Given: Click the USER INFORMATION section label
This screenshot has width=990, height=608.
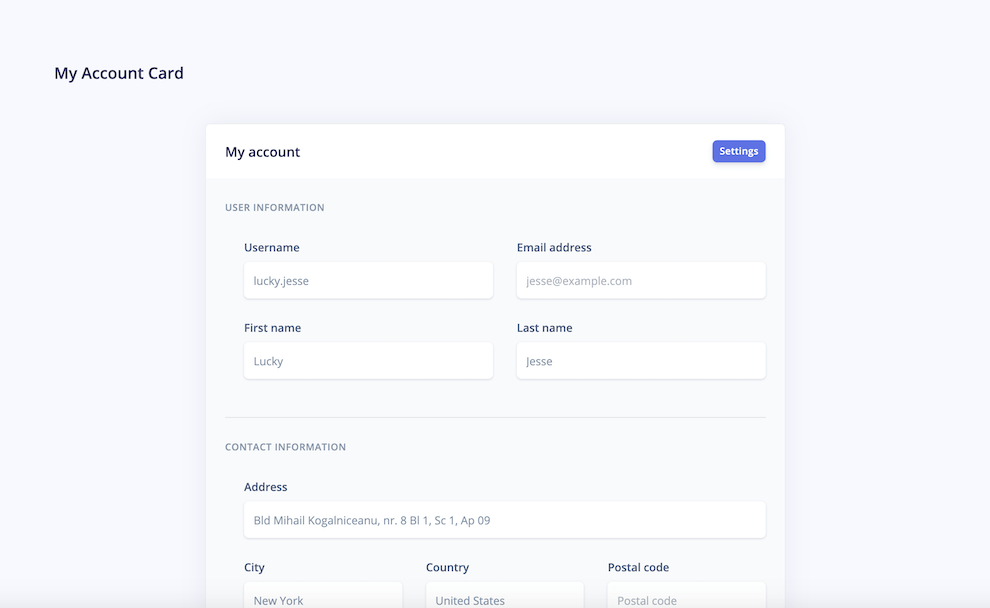Looking at the screenshot, I should [275, 207].
